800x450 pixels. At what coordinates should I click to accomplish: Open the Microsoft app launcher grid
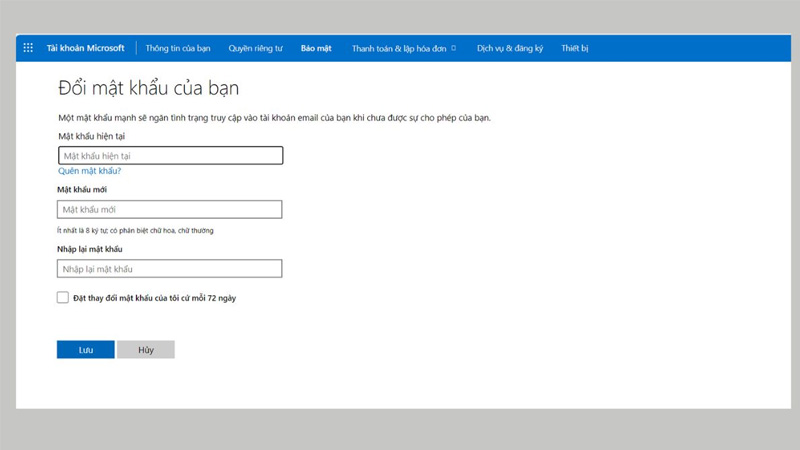click(x=27, y=48)
